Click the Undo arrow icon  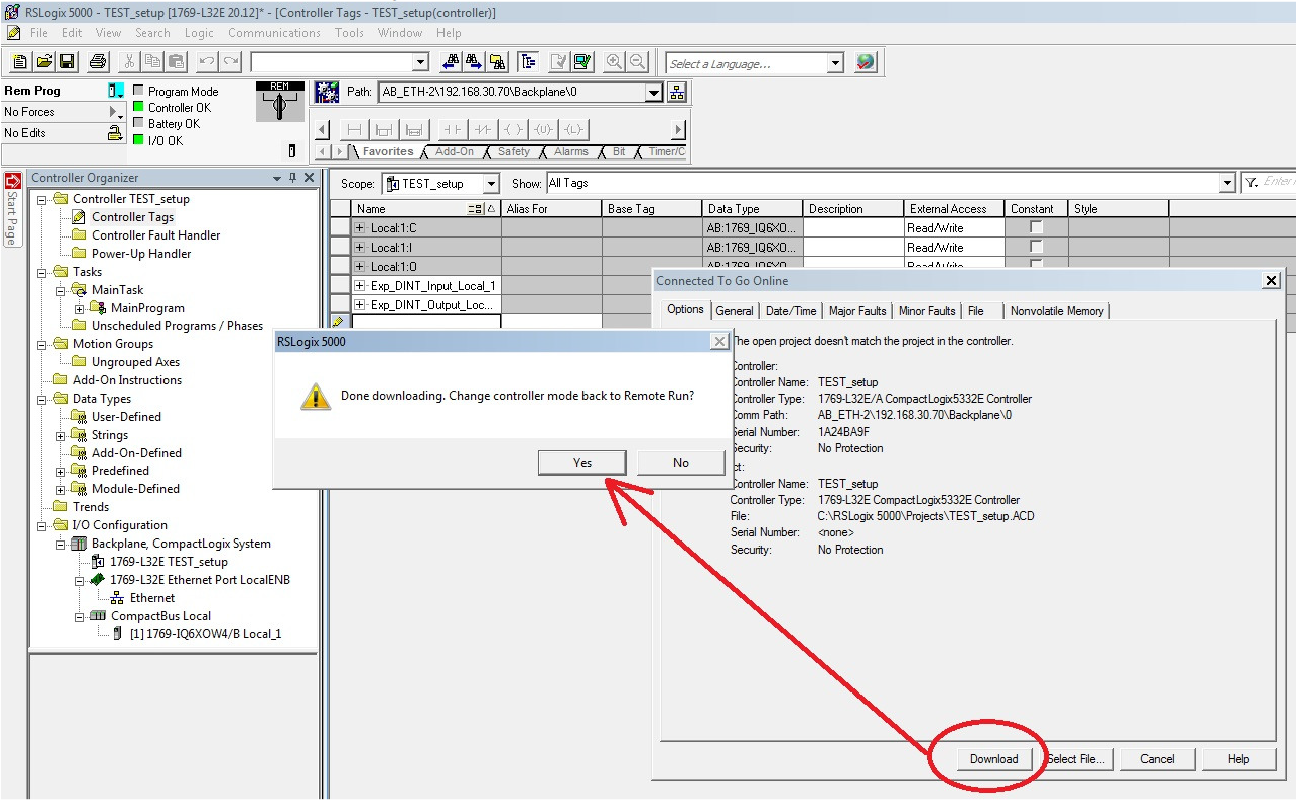pos(207,62)
